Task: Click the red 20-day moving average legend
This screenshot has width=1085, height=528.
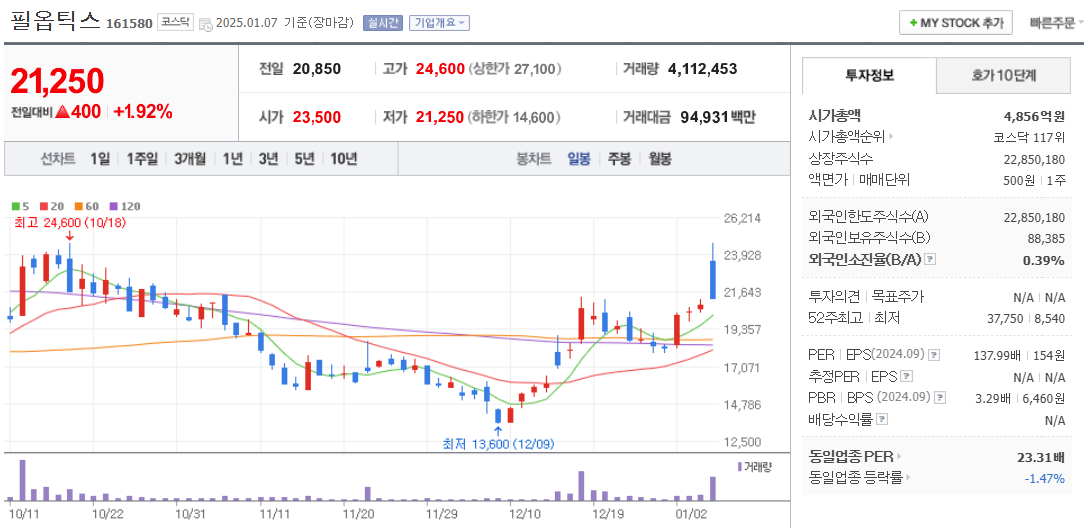Action: pyautogui.click(x=52, y=206)
